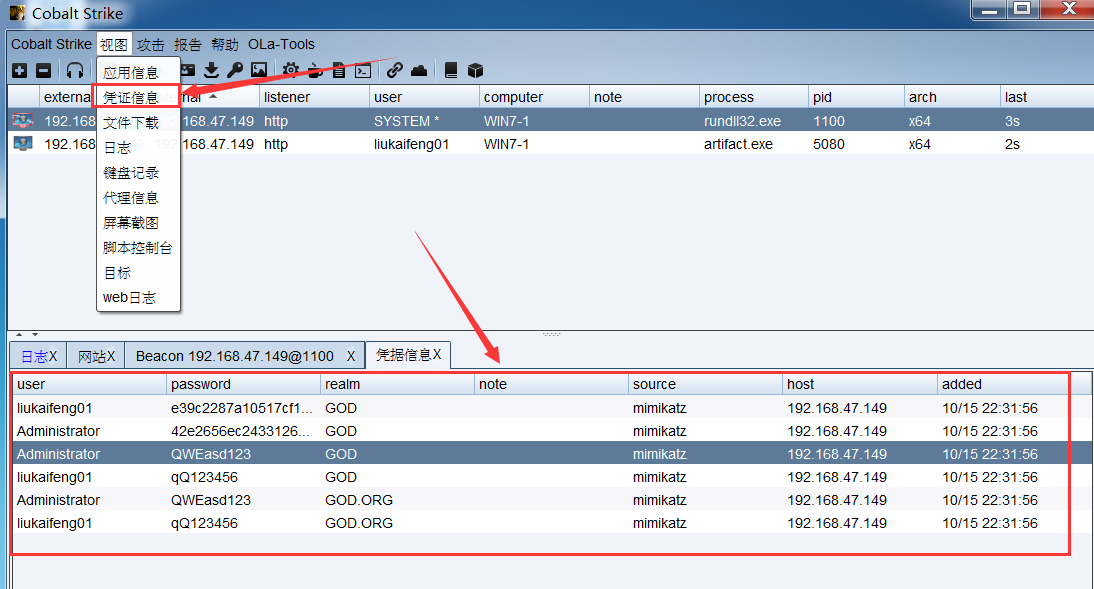
Task: Sort credentials by host column
Action: [860, 384]
